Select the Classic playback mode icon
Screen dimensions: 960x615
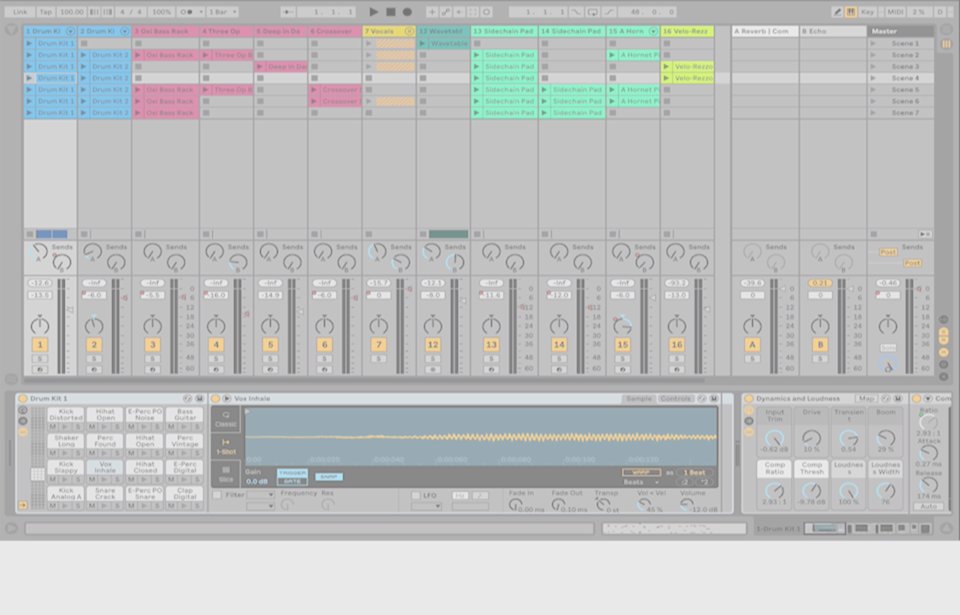click(226, 417)
